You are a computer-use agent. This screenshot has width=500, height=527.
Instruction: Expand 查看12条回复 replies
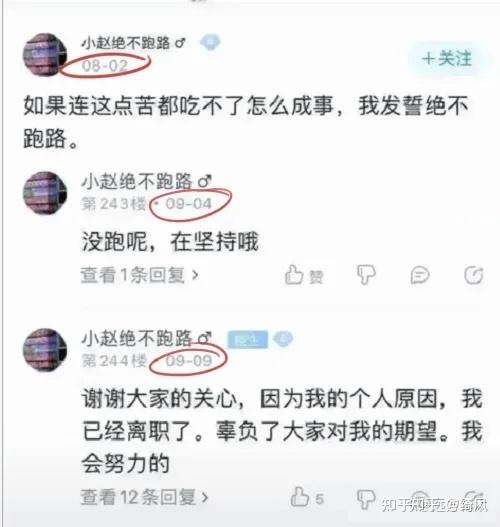[x=144, y=497]
